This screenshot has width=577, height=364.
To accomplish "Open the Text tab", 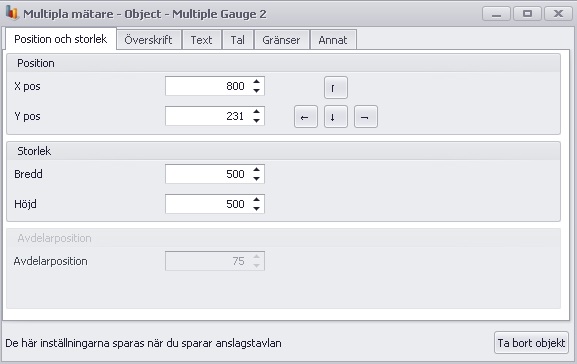I will (201, 40).
